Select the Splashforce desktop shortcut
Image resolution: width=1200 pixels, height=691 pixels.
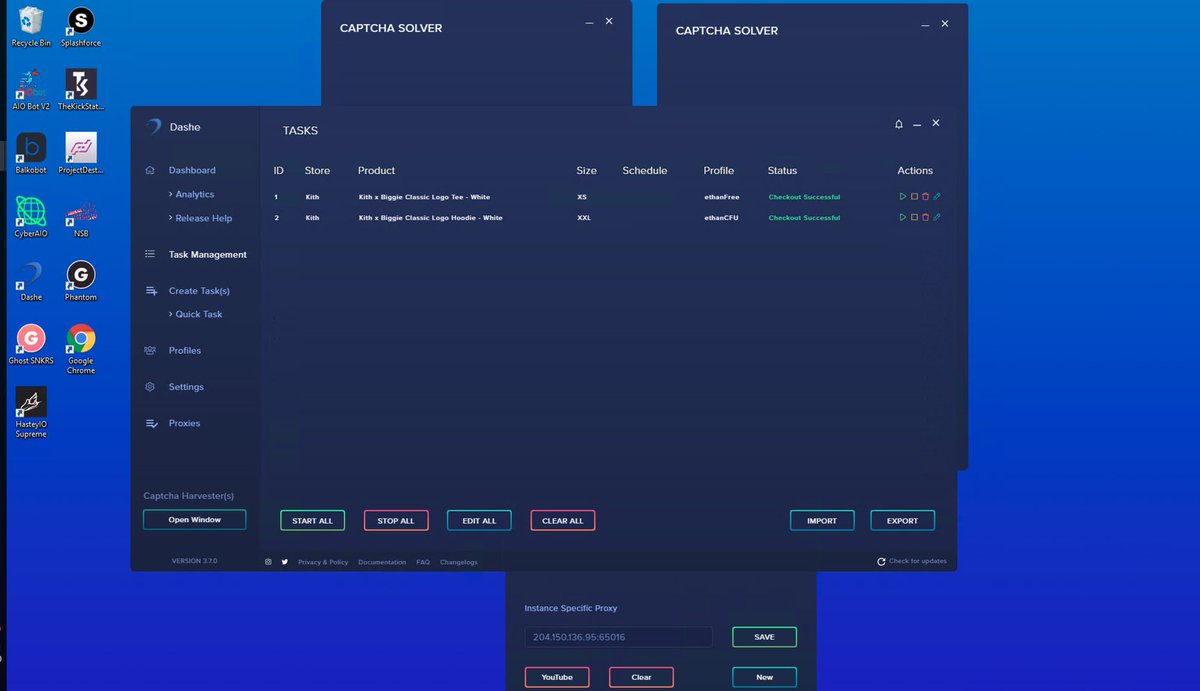81,26
